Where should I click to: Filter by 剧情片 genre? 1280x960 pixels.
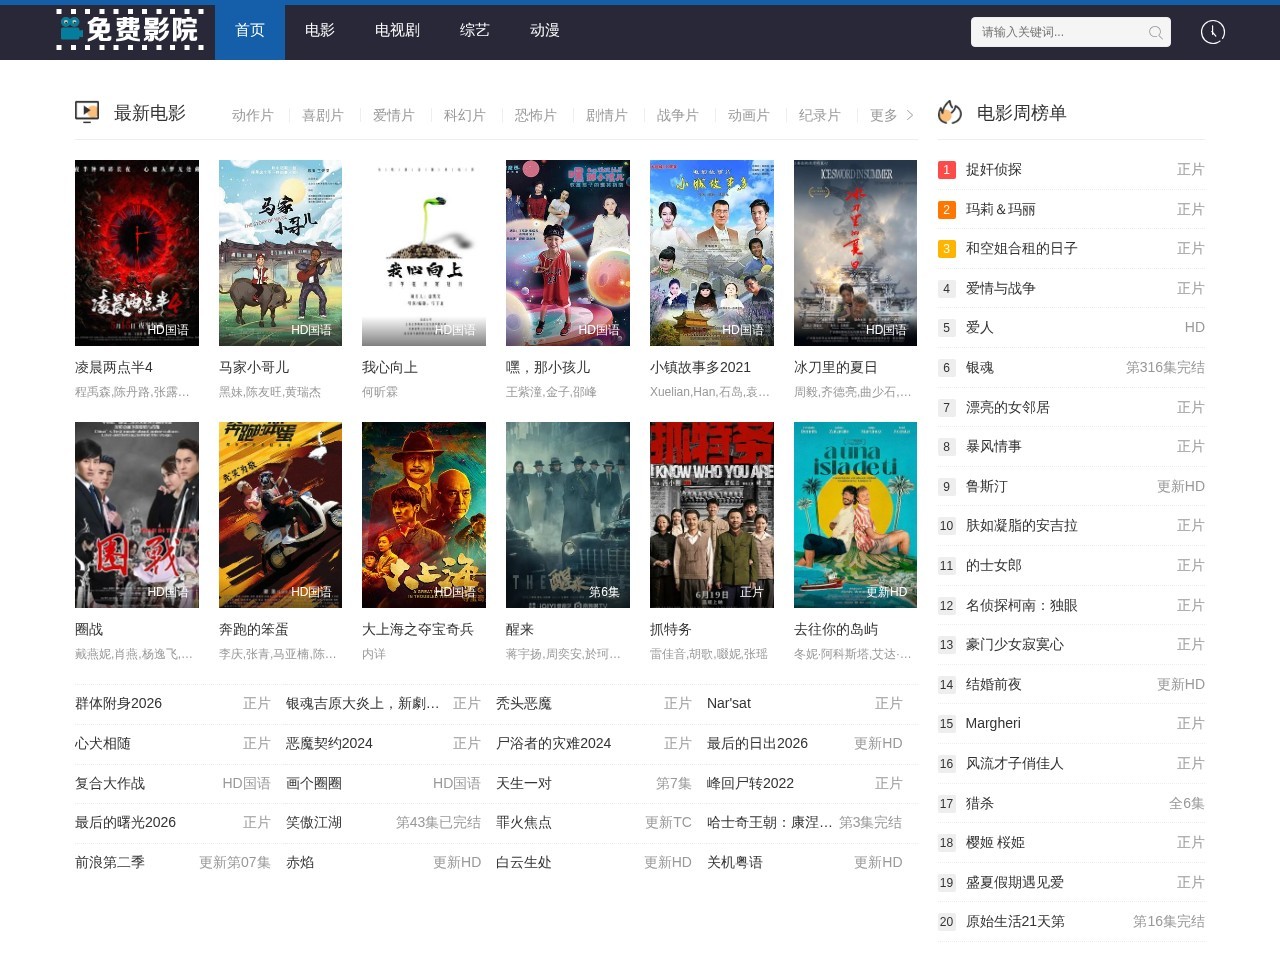coord(607,115)
